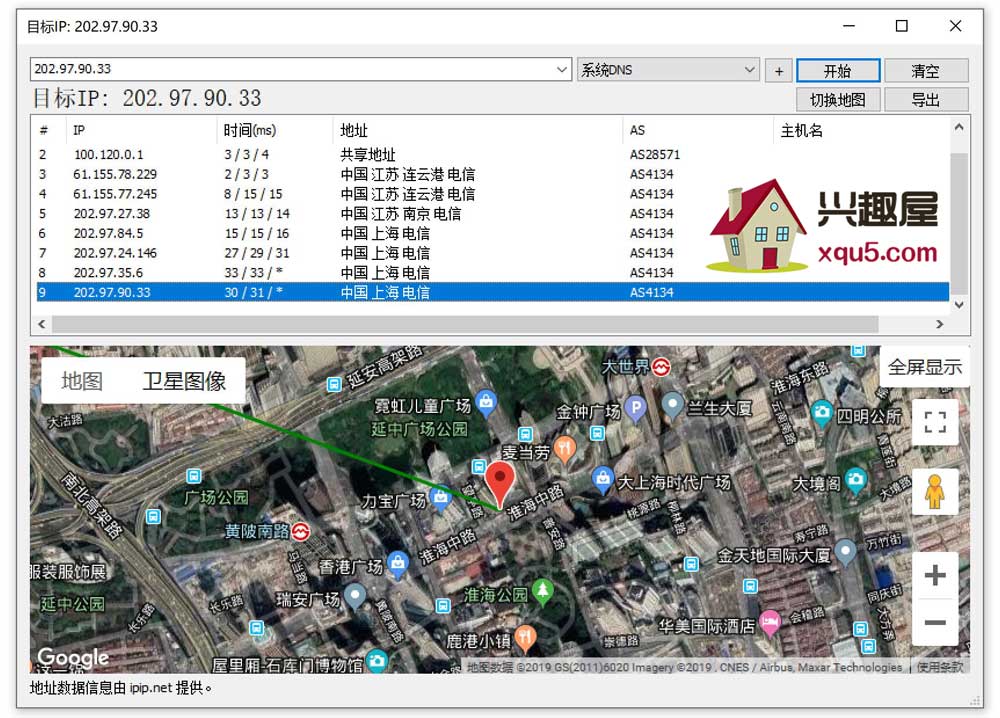1000x718 pixels.
Task: Click the 麦当劳 restaurant icon
Action: click(x=564, y=448)
